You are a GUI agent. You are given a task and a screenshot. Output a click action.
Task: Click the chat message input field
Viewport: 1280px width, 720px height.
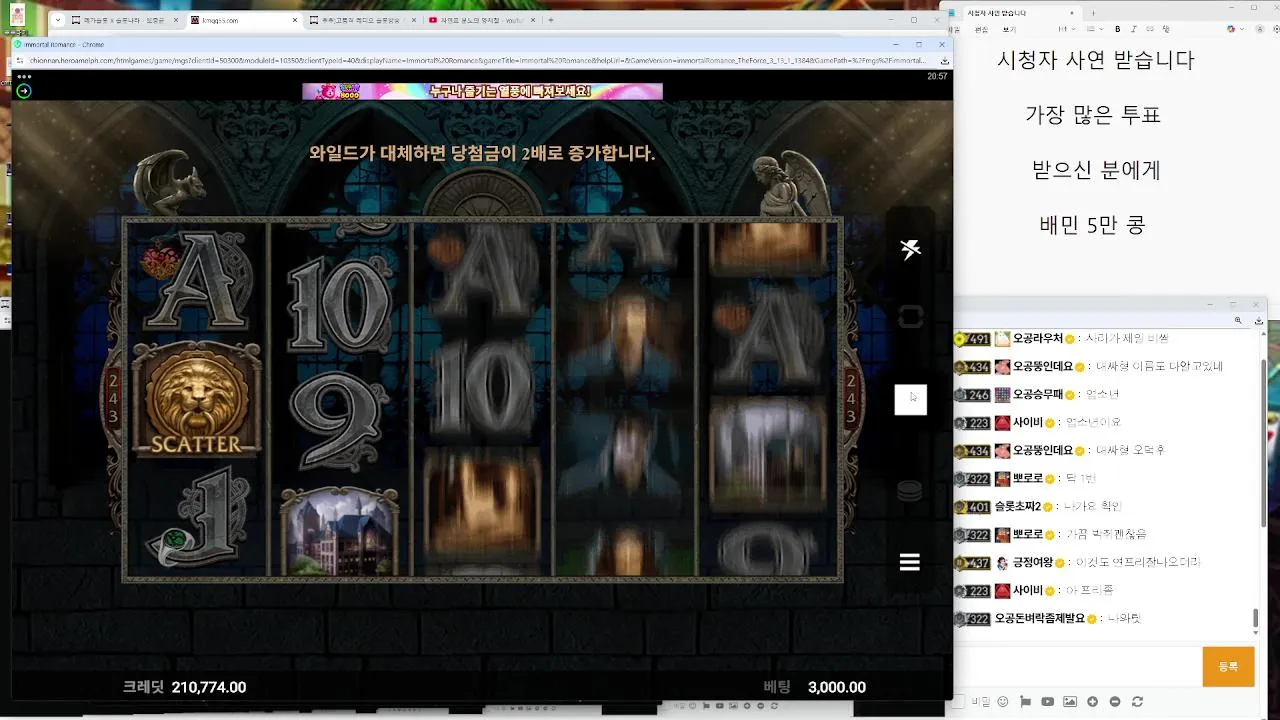(1077, 666)
